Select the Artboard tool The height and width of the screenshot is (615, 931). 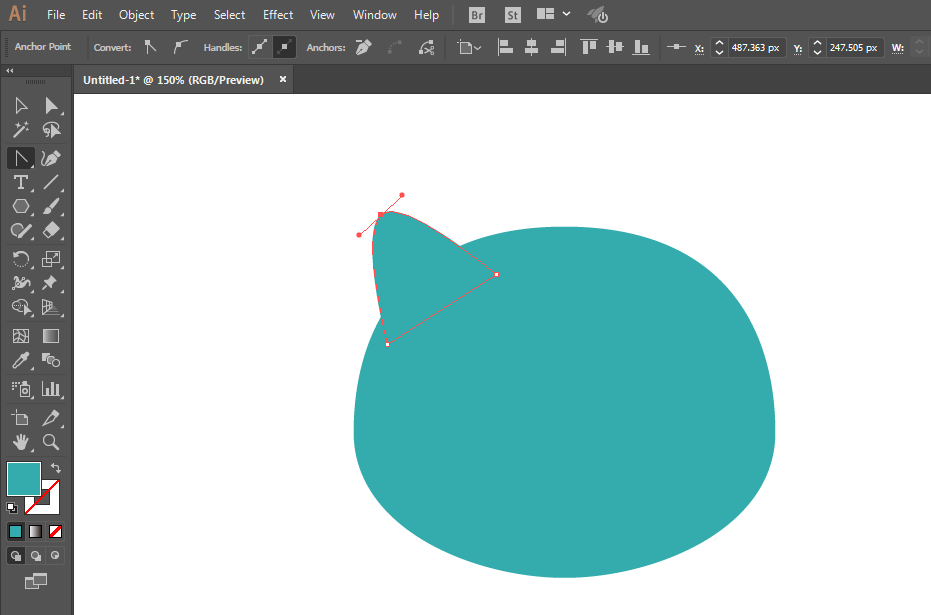(x=21, y=418)
